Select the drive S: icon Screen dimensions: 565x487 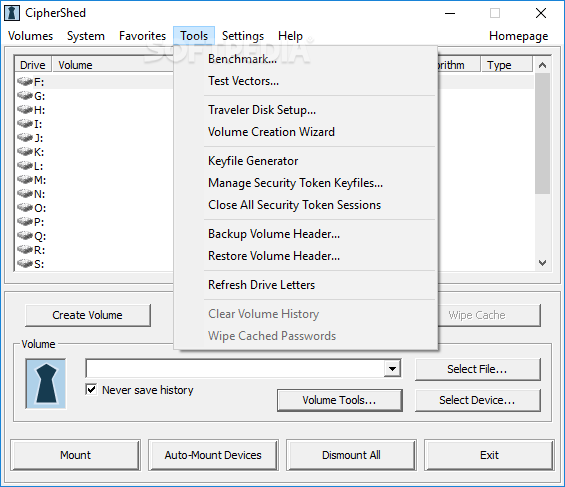pos(25,264)
